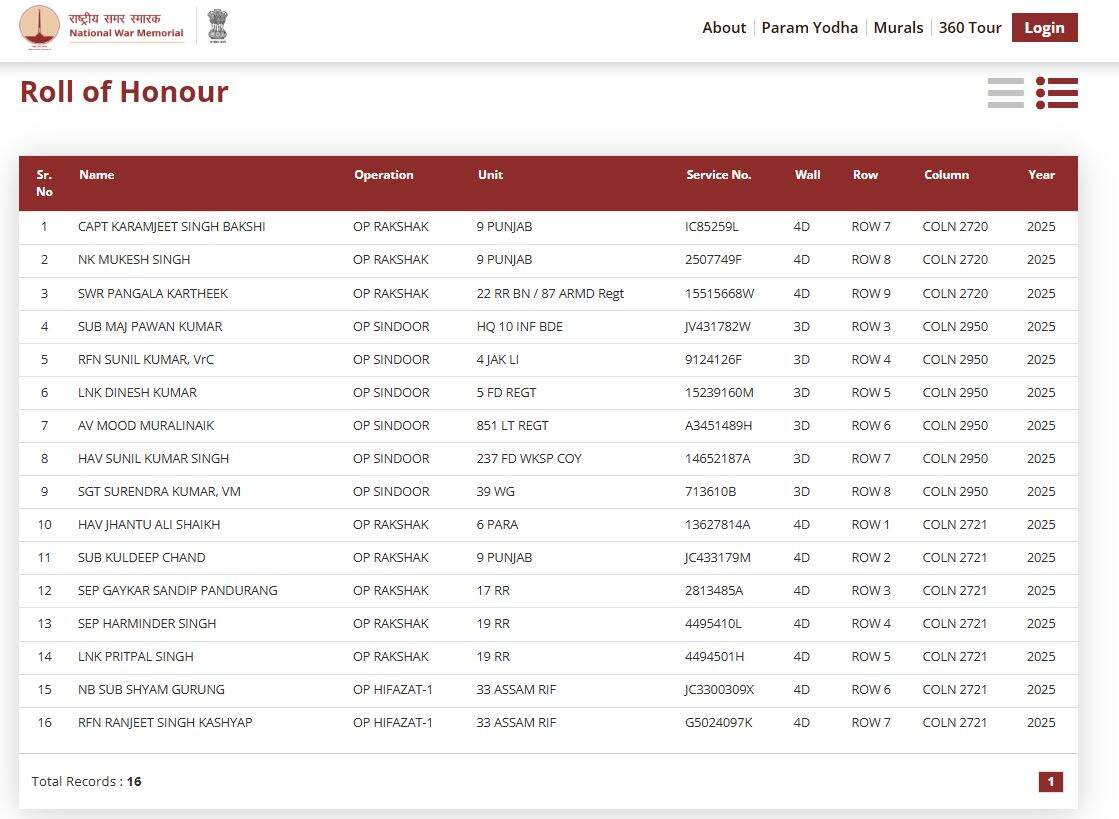Viewport: 1119px width, 819px height.
Task: Click the National War Memorial logo
Action: [101, 27]
